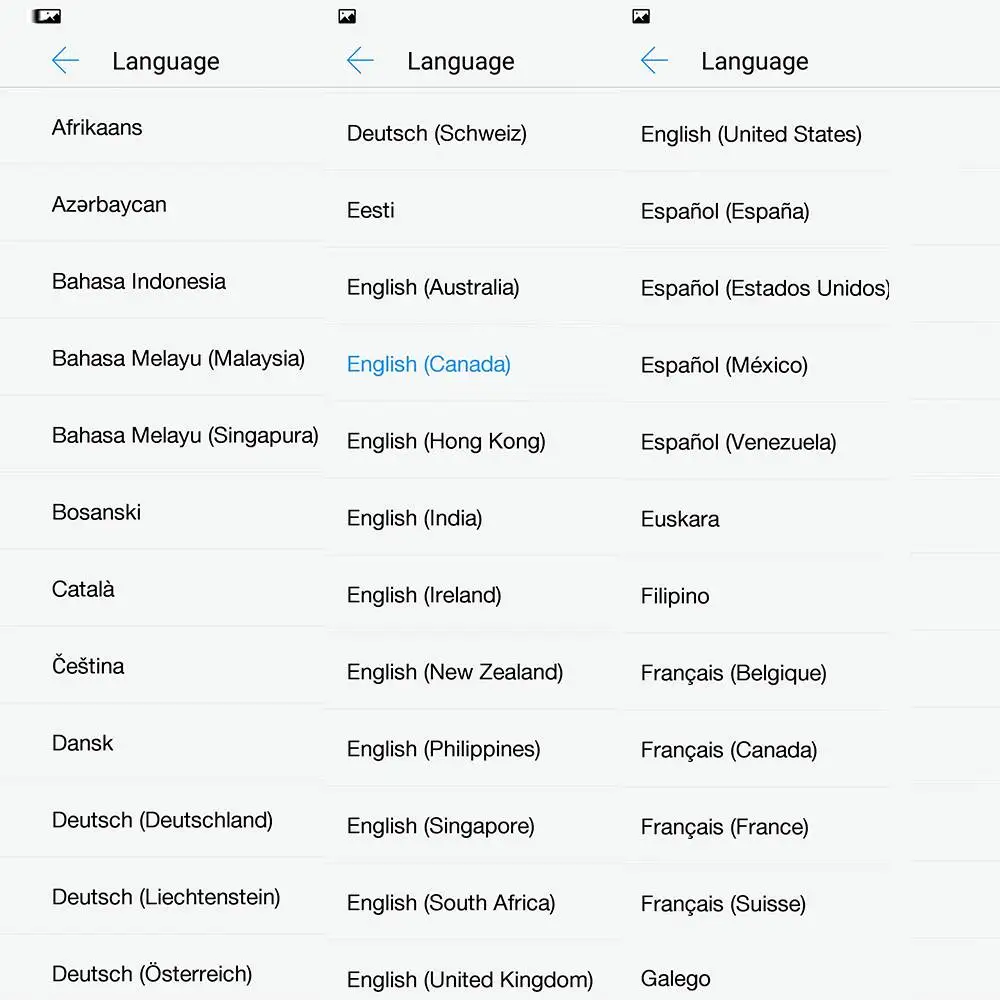The height and width of the screenshot is (1000, 1000).
Task: Tap image notification icon in first status bar
Action: [47, 16]
